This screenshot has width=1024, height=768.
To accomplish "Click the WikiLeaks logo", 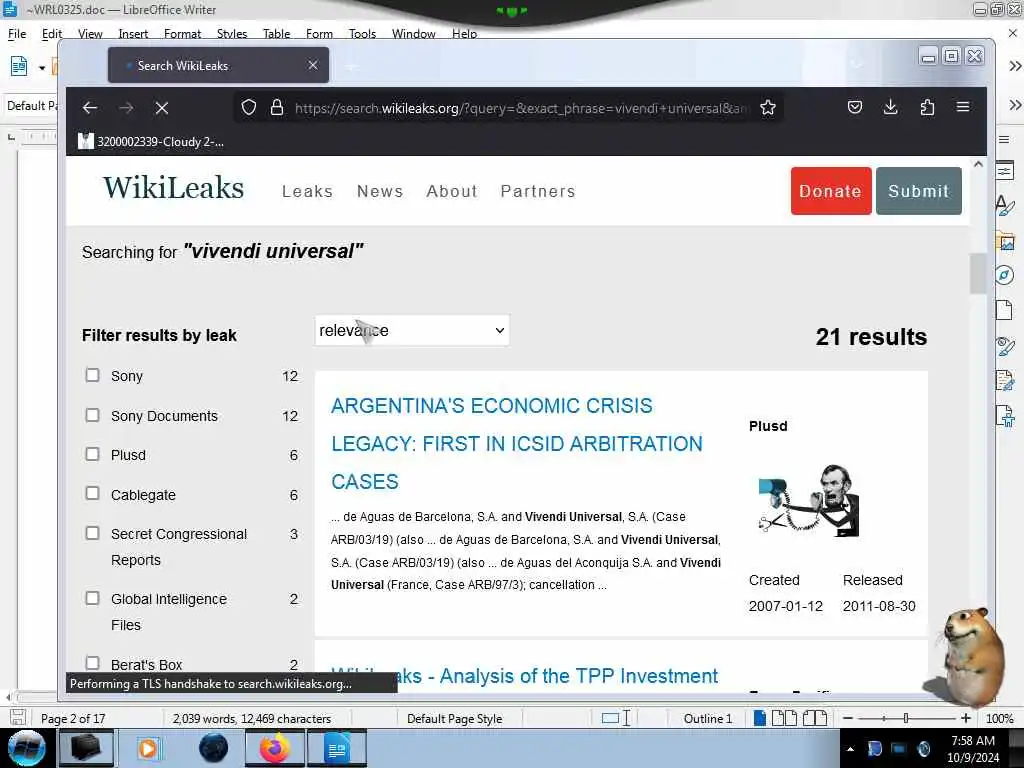I will [x=173, y=187].
